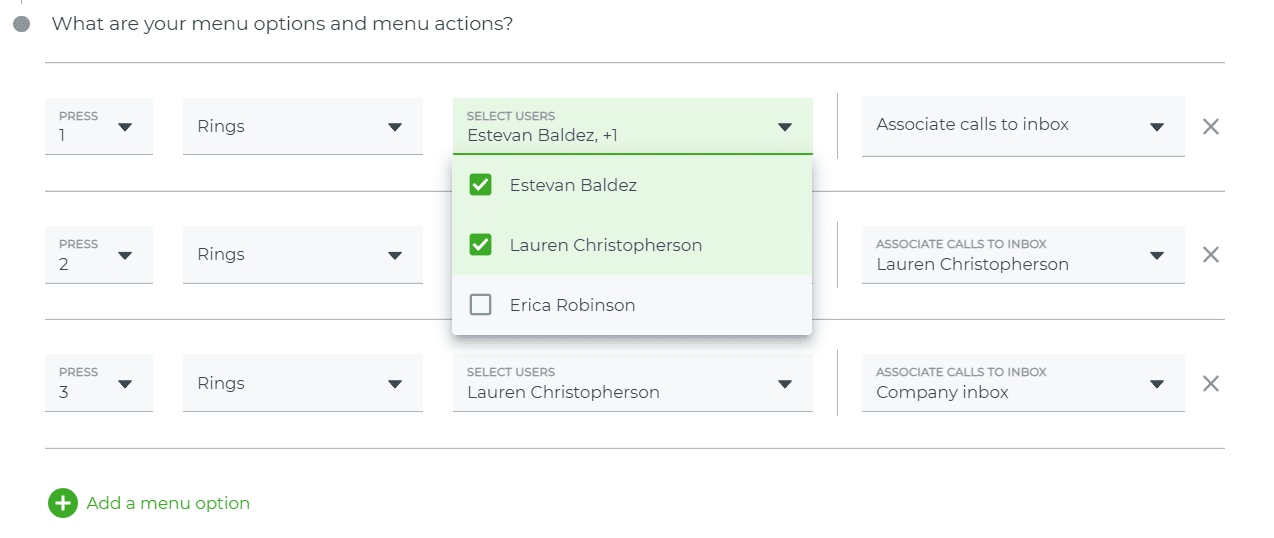Expand the first row Rings action dropdown
Image resolution: width=1274 pixels, height=538 pixels.
pos(302,126)
